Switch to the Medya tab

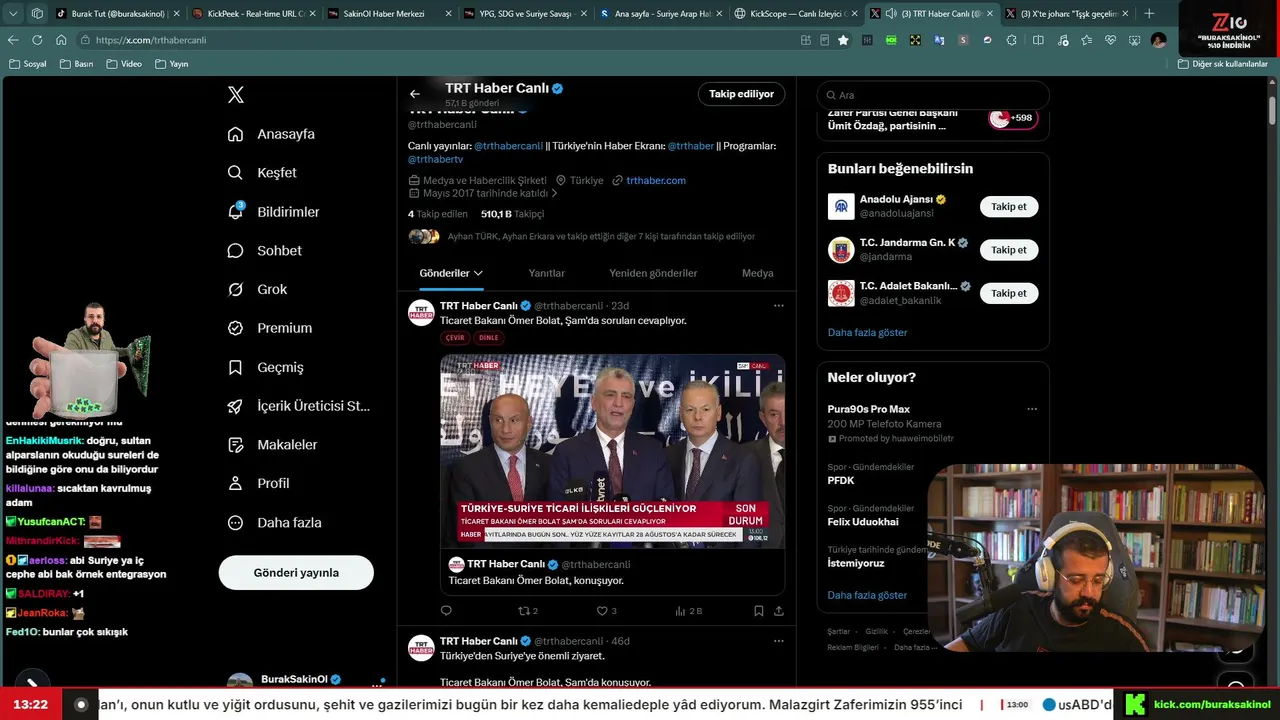pyautogui.click(x=757, y=273)
